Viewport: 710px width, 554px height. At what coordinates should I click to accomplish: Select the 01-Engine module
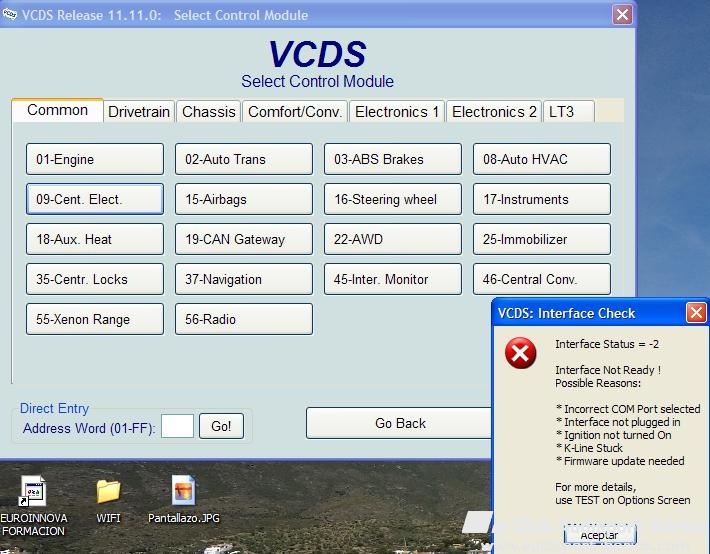[95, 159]
